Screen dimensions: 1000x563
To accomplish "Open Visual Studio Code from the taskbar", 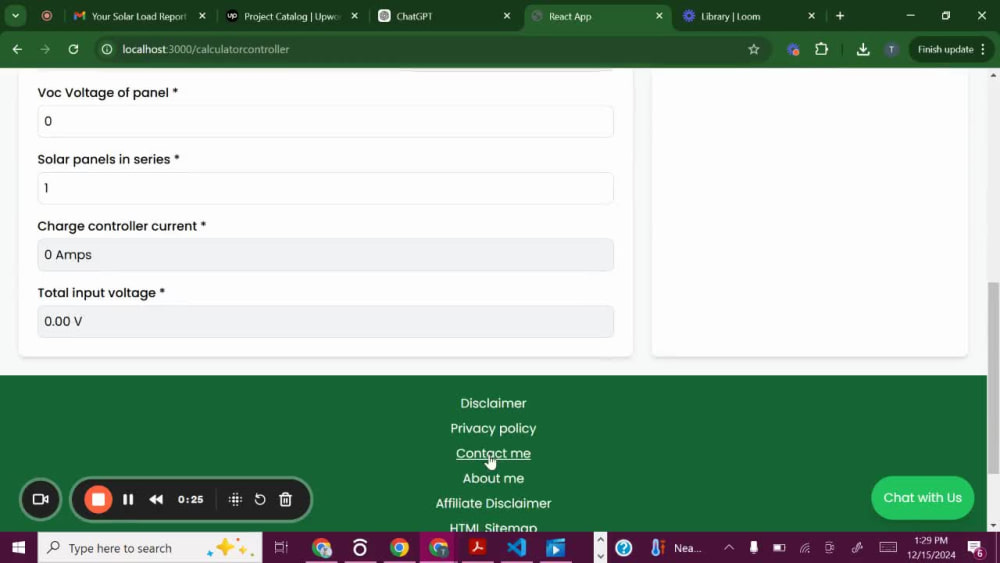I will point(517,548).
